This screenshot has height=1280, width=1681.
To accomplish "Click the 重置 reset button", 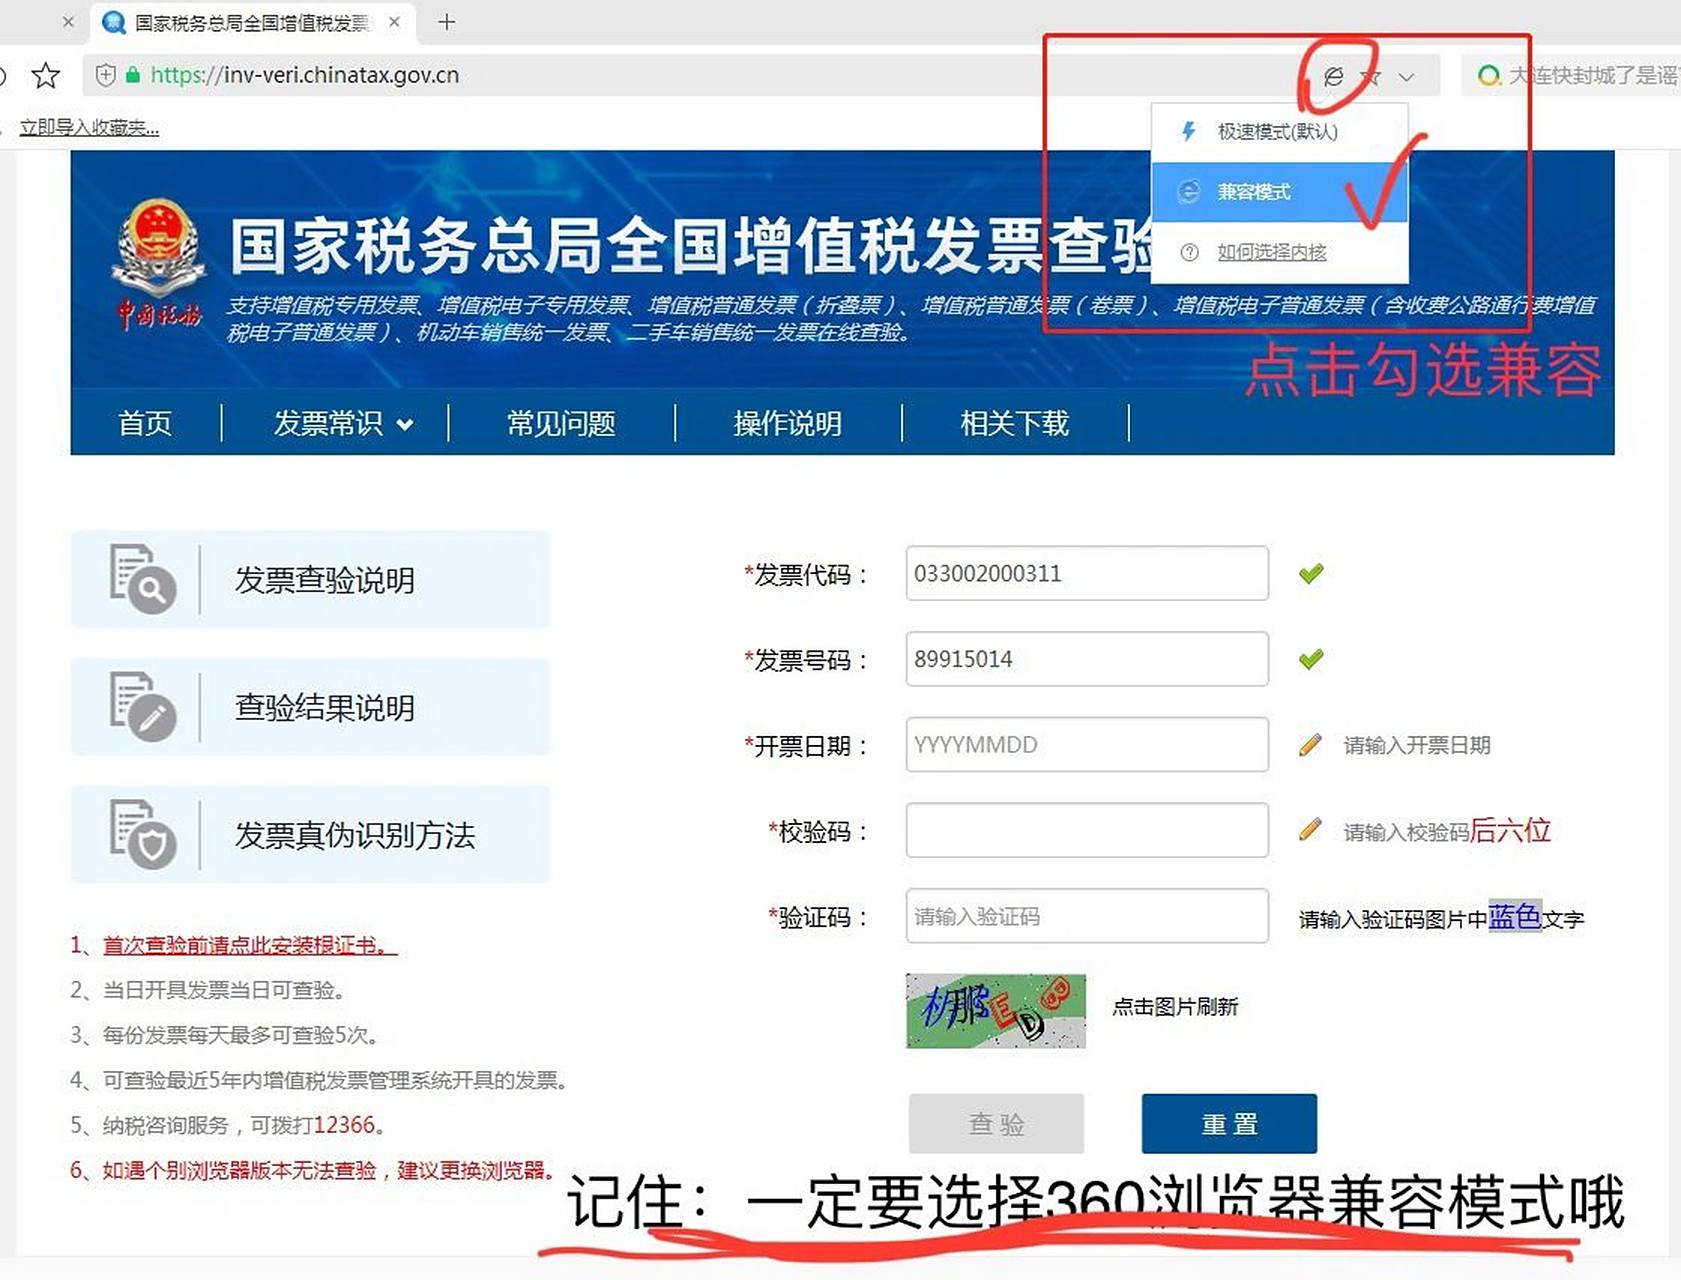I will coord(1229,1123).
